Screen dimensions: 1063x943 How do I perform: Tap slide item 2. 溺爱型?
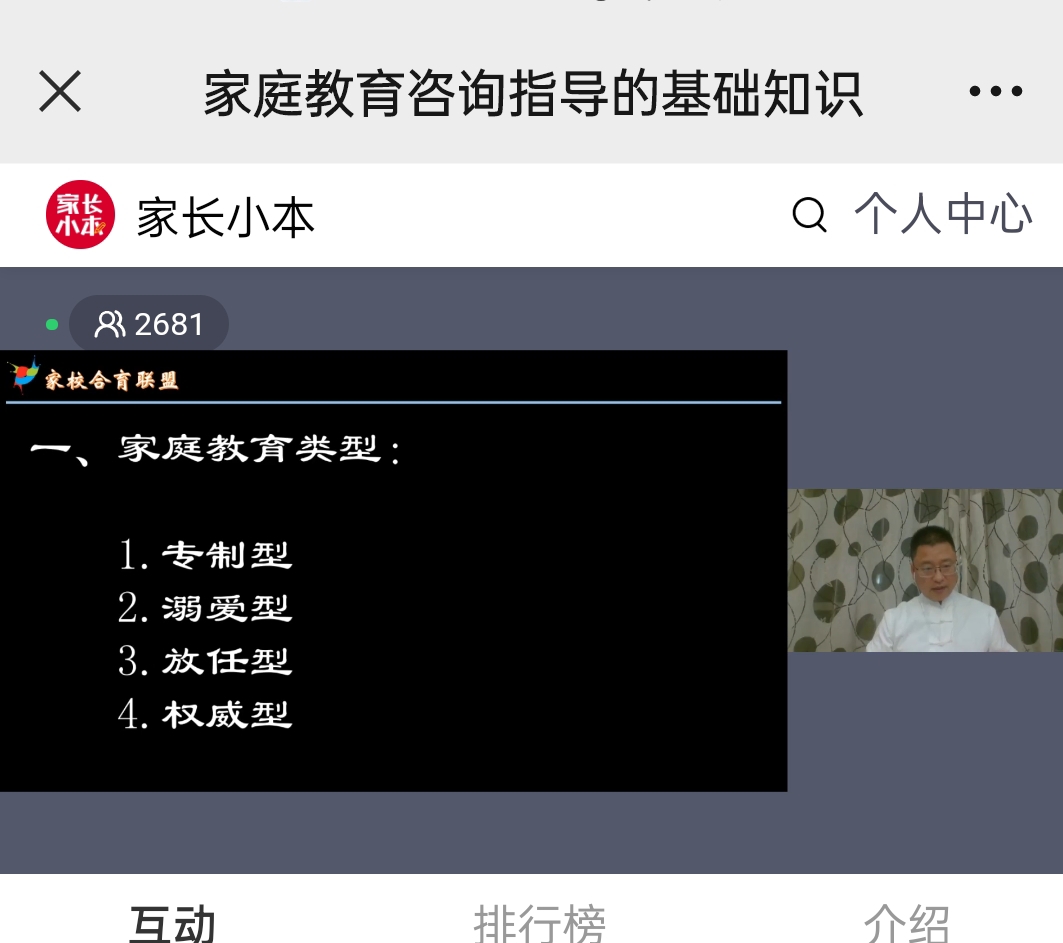tap(205, 607)
